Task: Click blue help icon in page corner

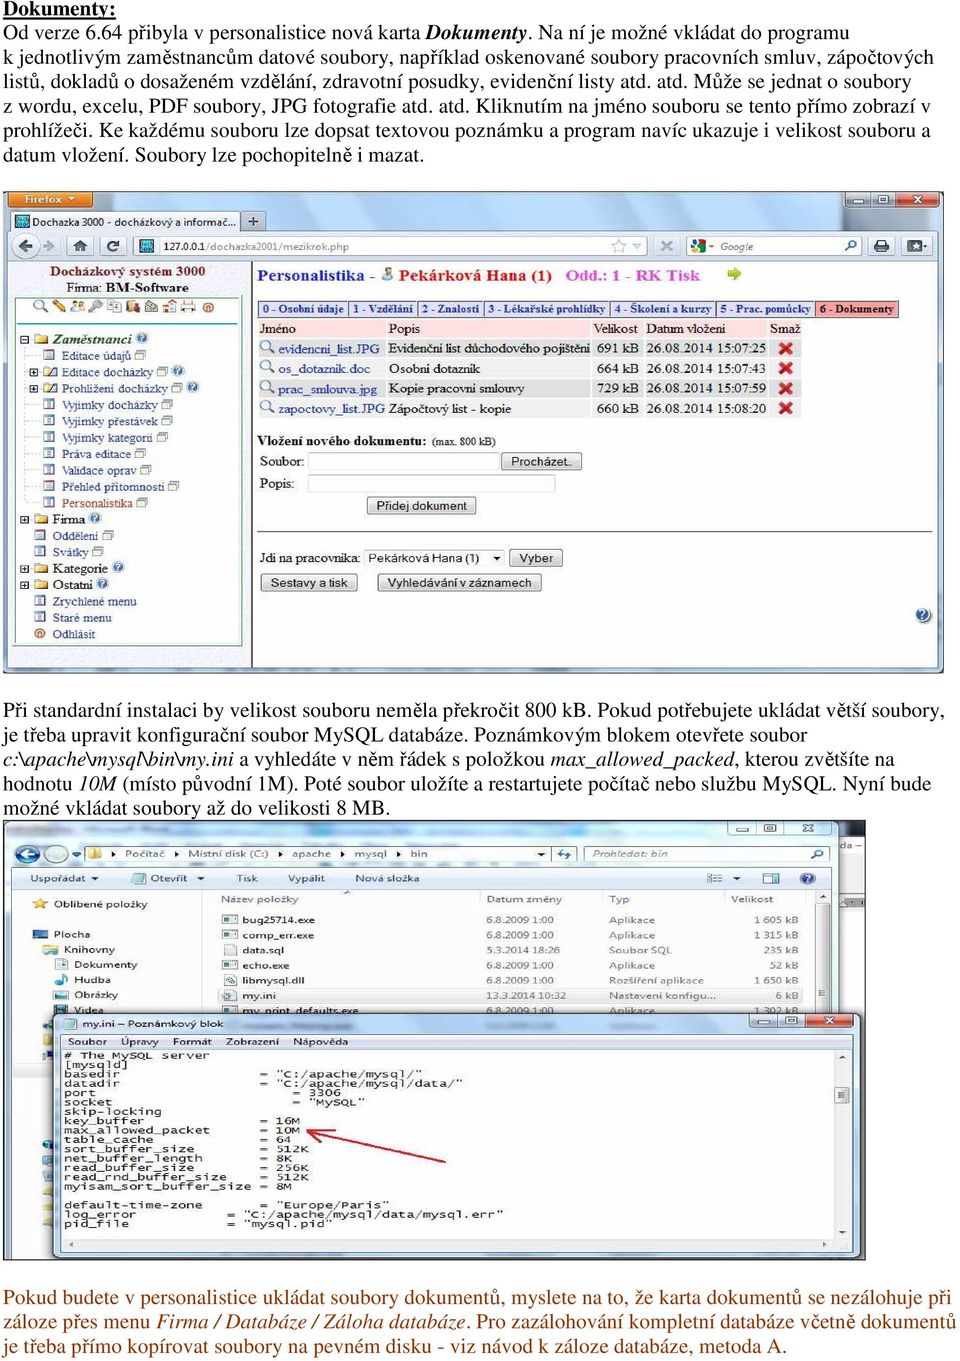Action: click(x=923, y=615)
